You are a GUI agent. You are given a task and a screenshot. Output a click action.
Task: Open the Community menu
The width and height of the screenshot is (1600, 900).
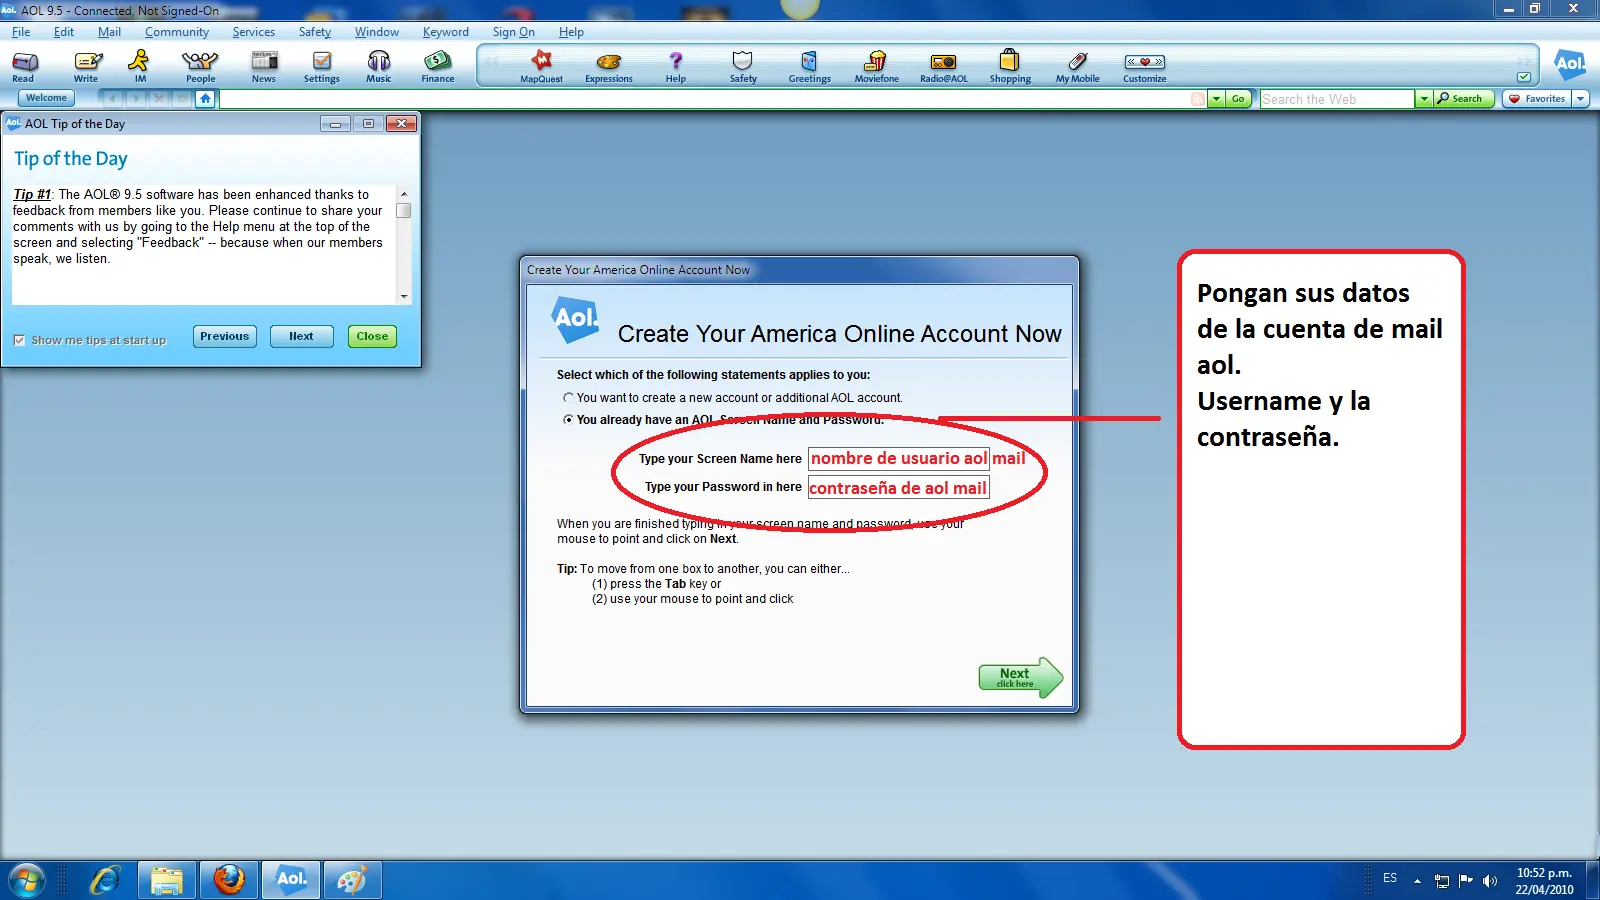click(177, 32)
